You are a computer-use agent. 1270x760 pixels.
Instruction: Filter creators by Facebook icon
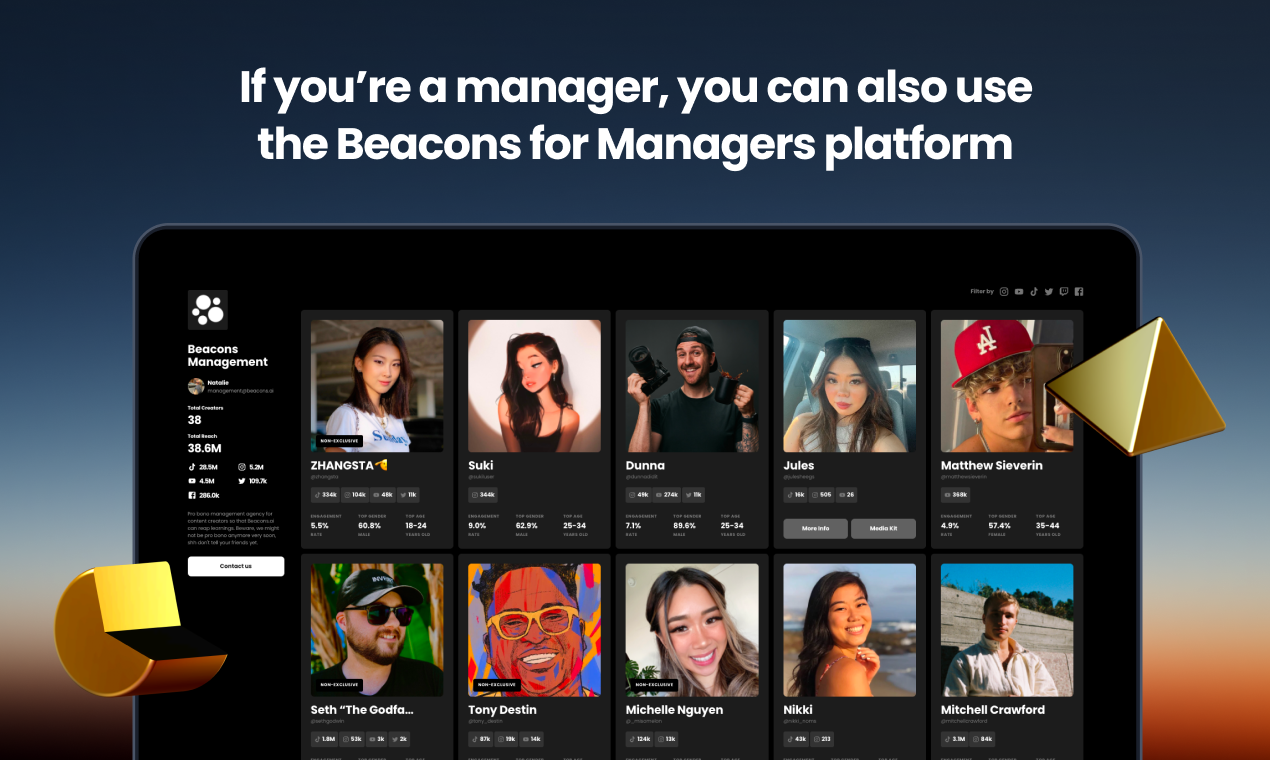pyautogui.click(x=1079, y=292)
